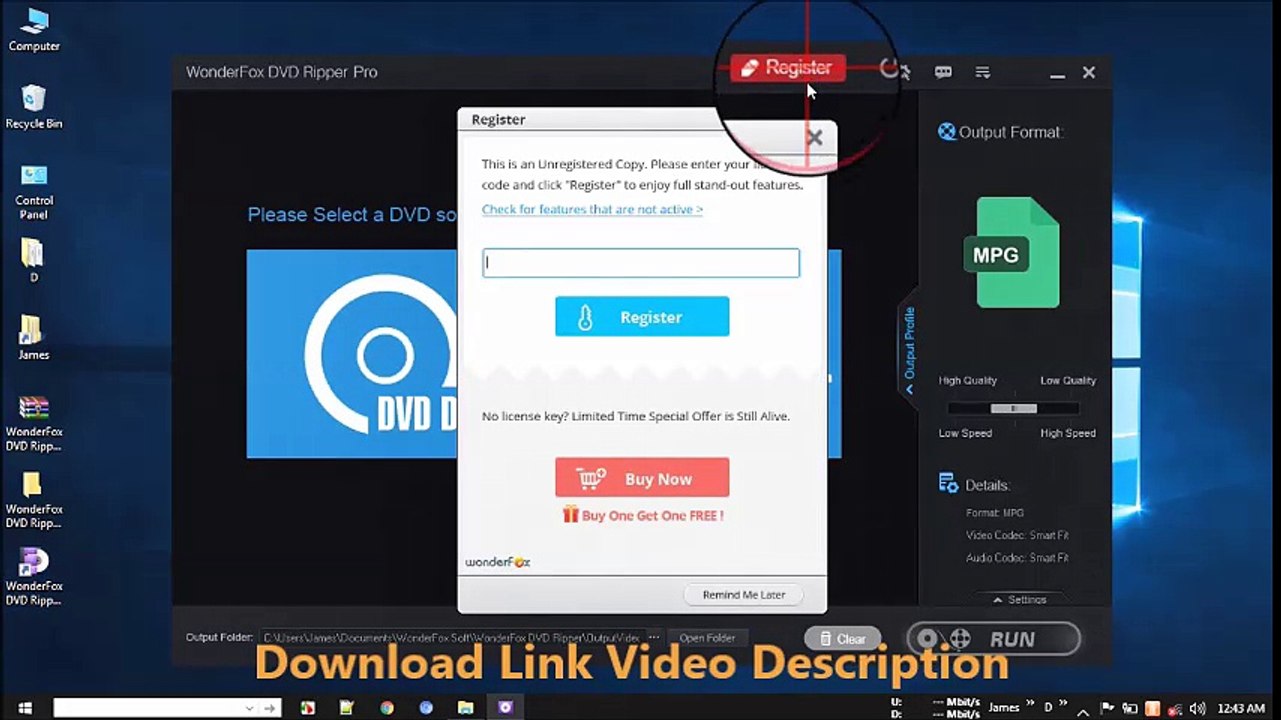
Task: Open the D folder desktop icon
Action: coord(33,260)
